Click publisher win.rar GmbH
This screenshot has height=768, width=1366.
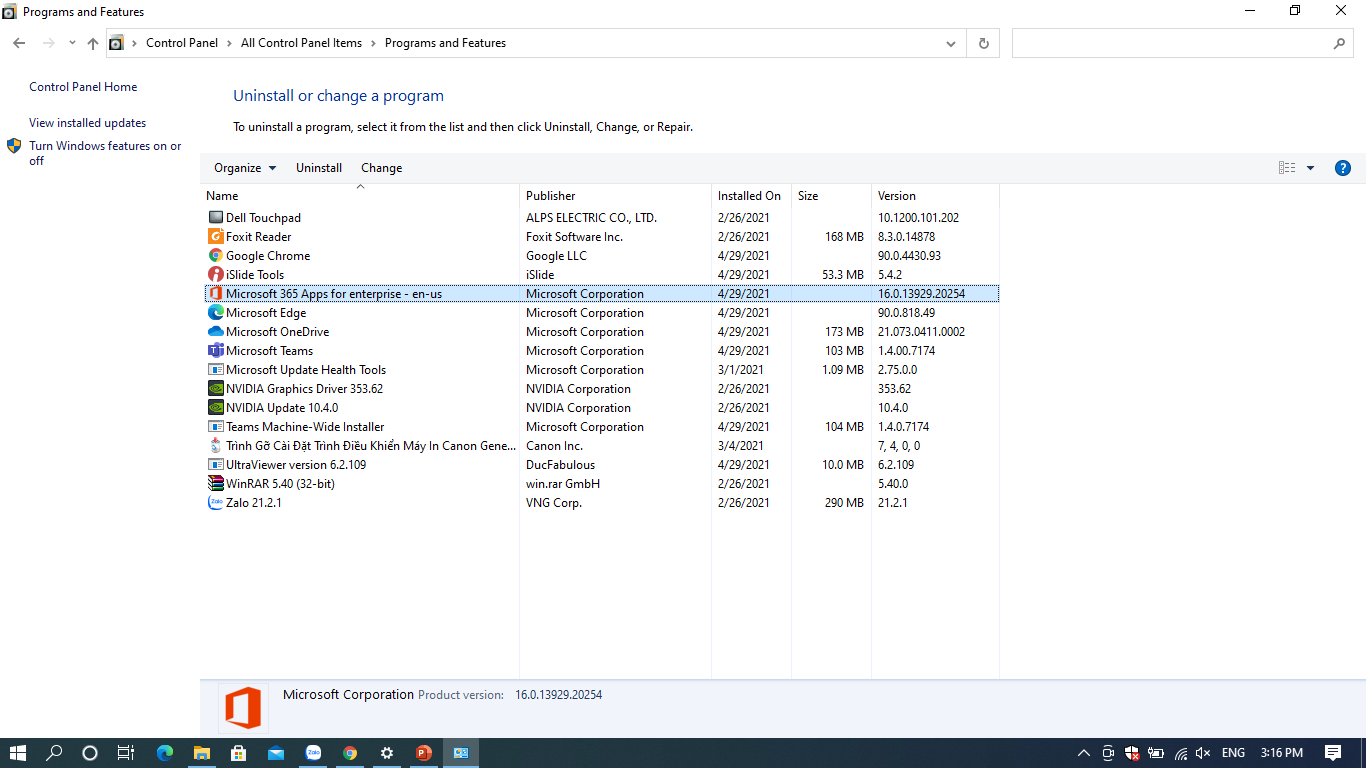click(563, 484)
